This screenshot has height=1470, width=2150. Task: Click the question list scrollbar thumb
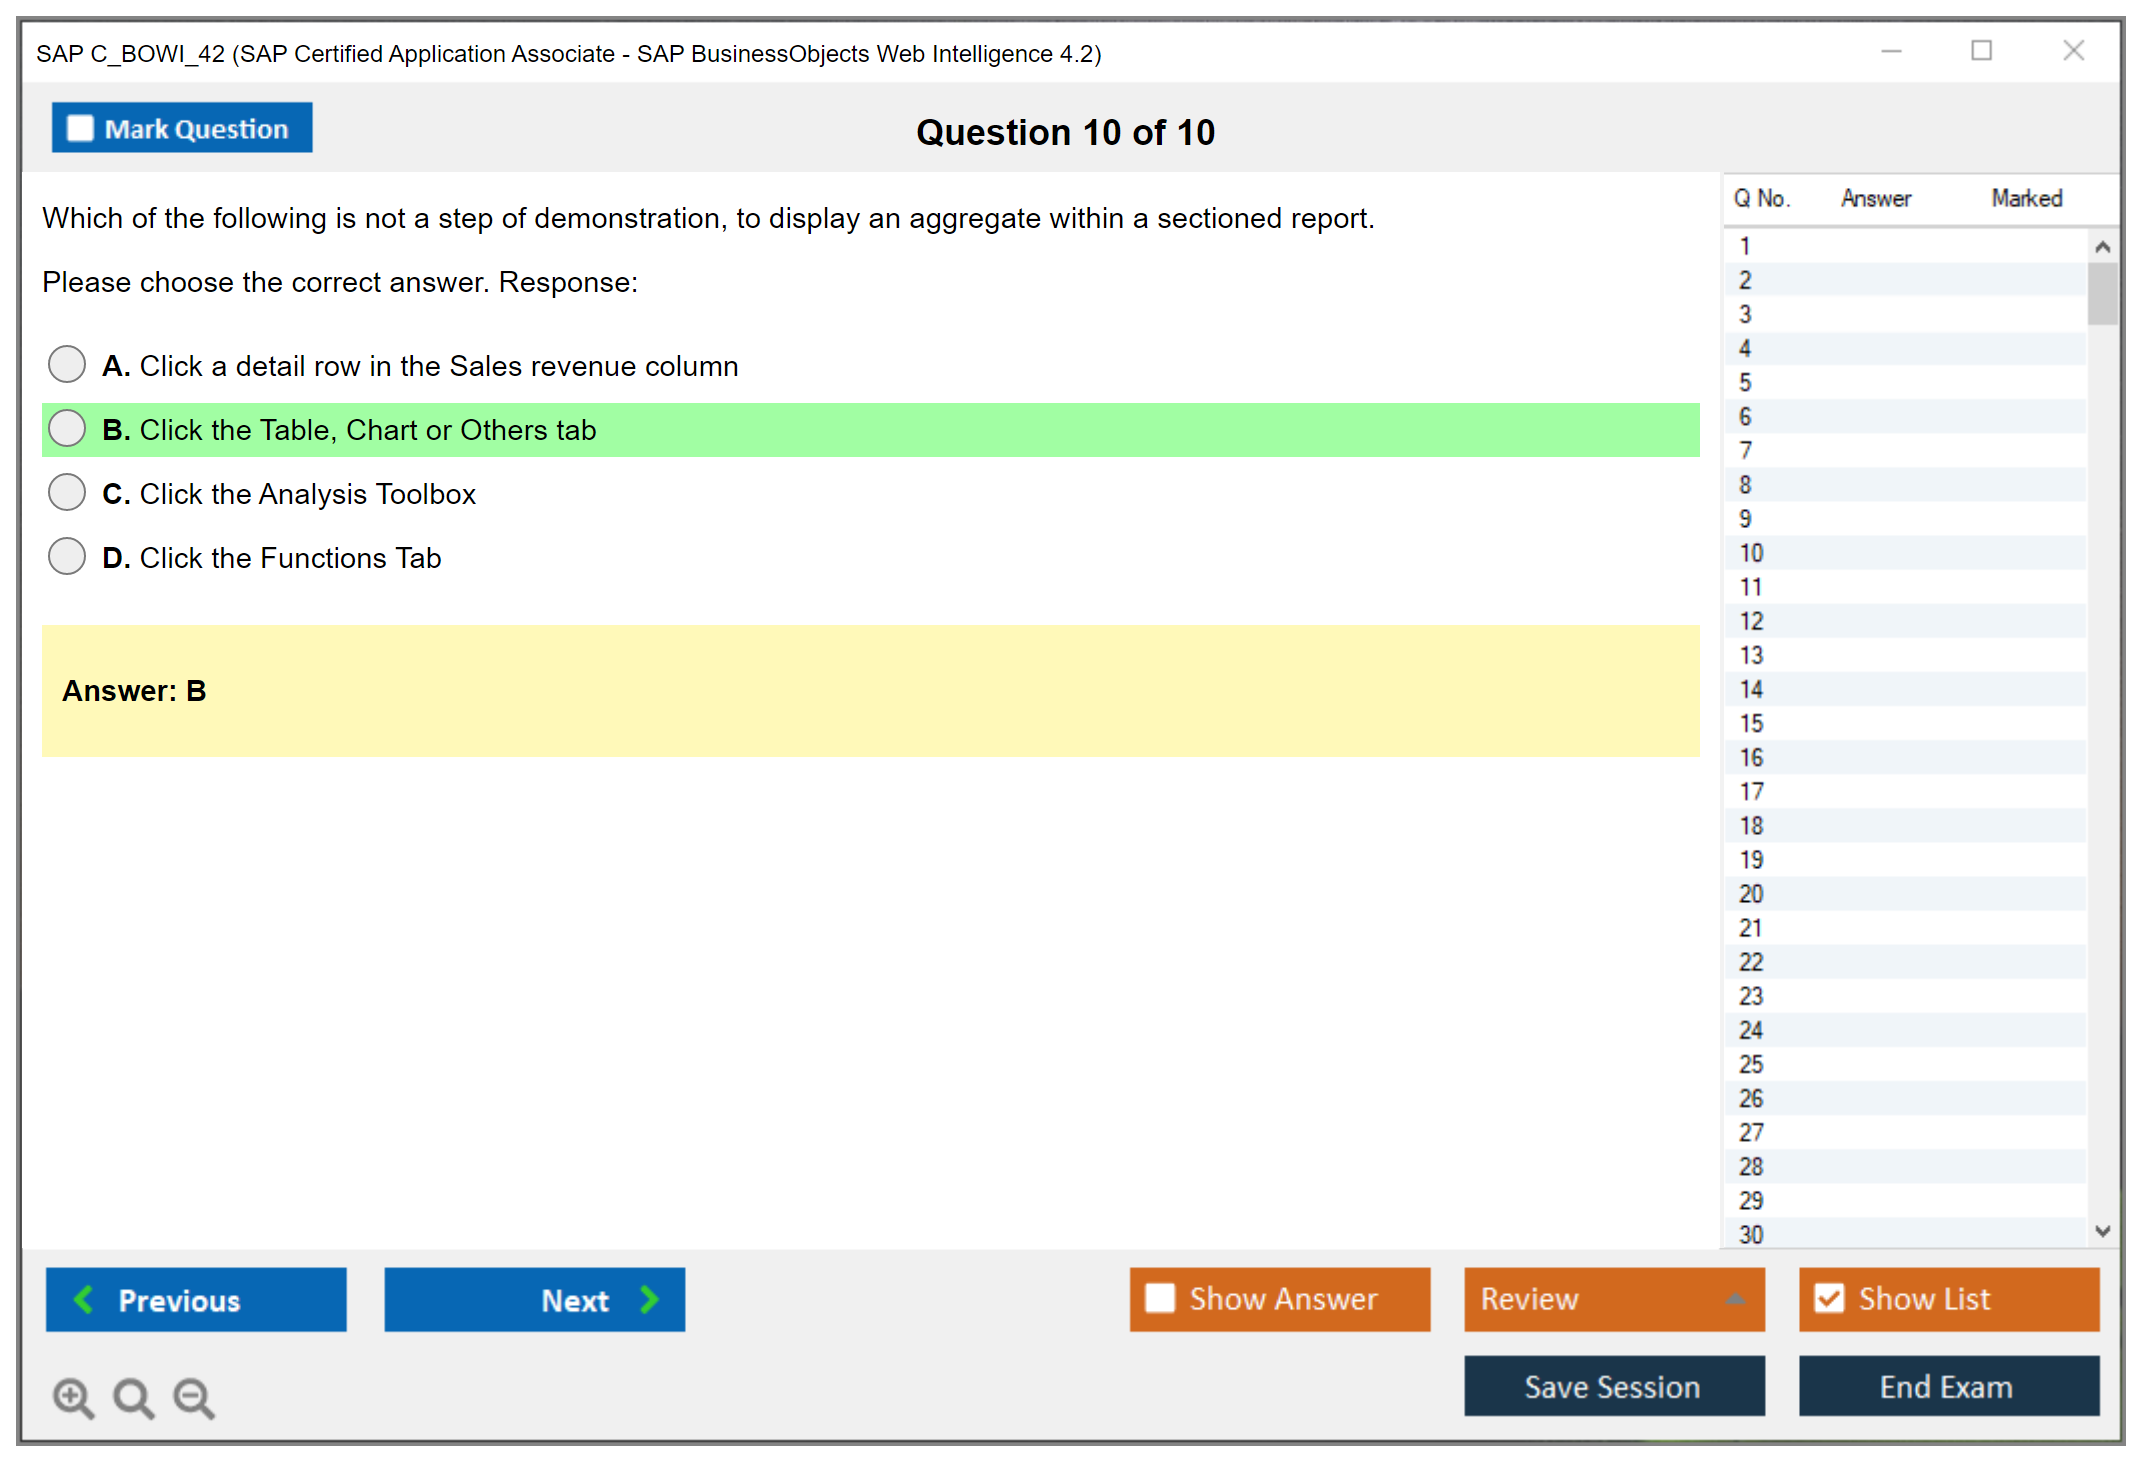(2102, 294)
